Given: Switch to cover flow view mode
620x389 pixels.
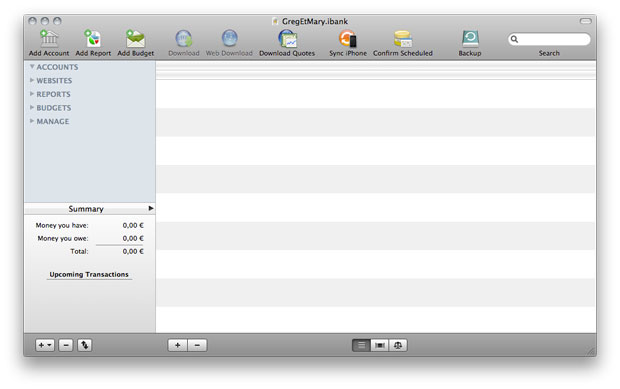Looking at the screenshot, I should 380,345.
